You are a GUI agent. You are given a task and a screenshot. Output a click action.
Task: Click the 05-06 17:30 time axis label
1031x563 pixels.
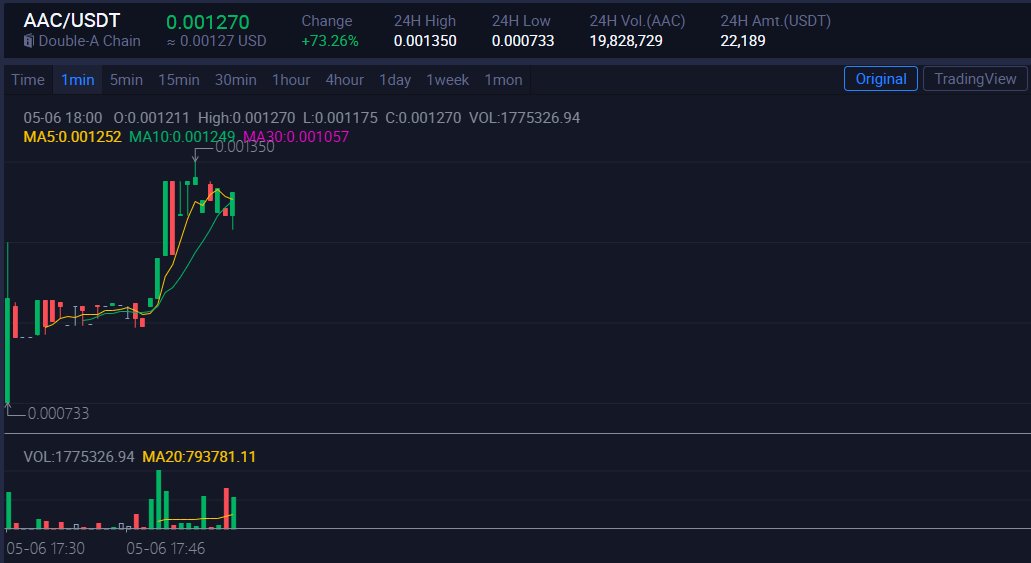[45, 548]
